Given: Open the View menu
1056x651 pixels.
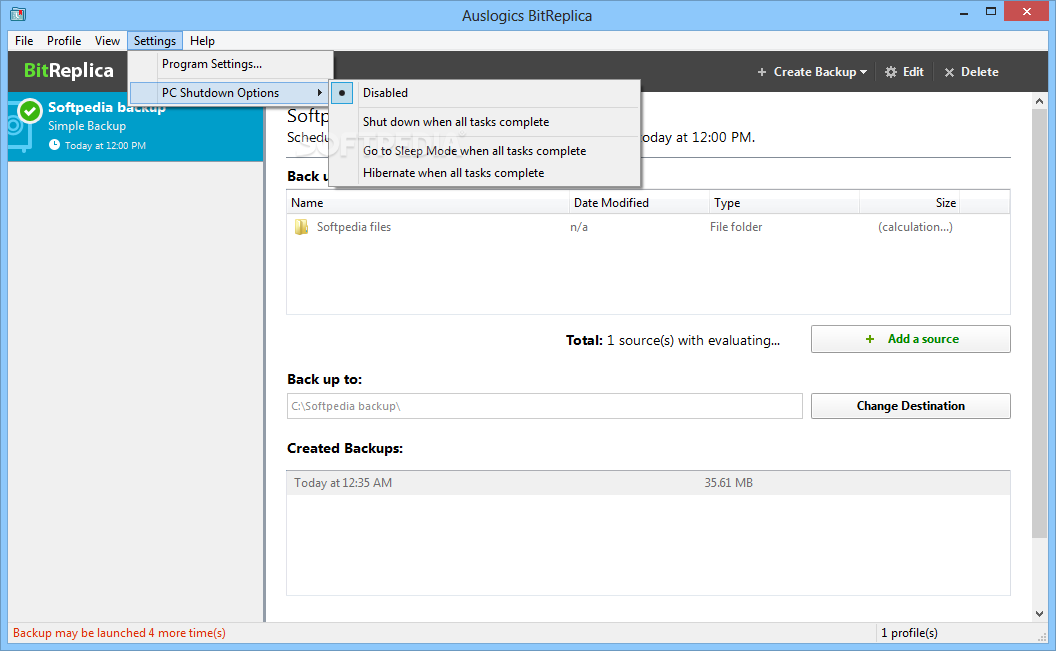Looking at the screenshot, I should tap(107, 41).
